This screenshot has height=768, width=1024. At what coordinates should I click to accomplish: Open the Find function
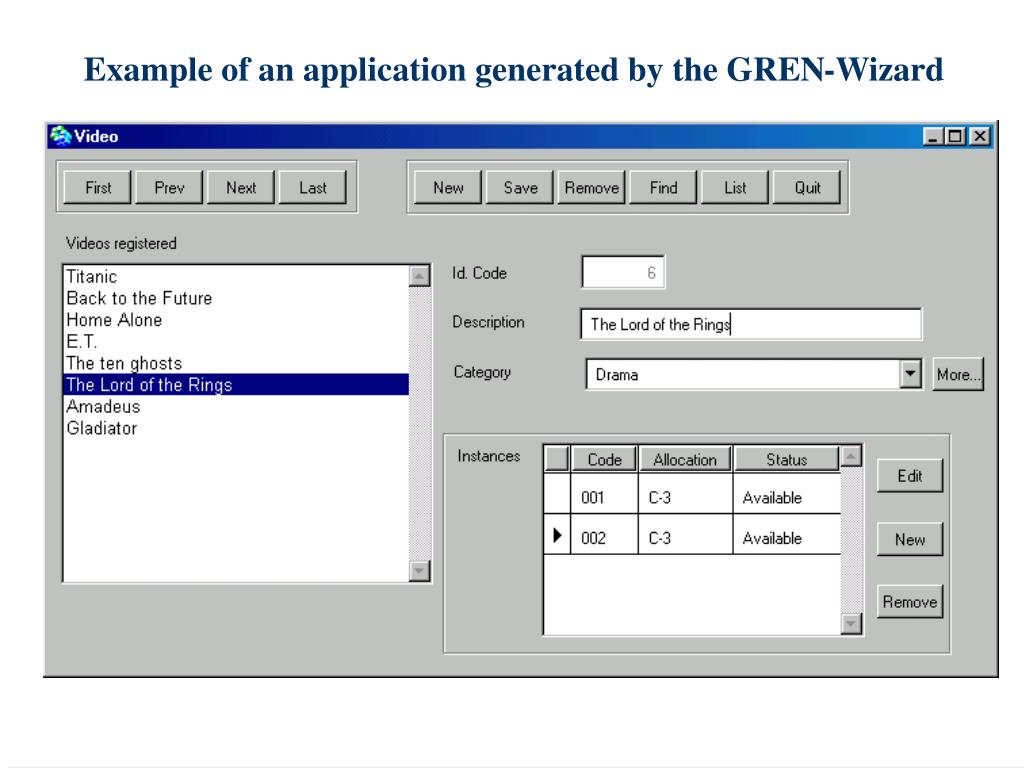664,188
